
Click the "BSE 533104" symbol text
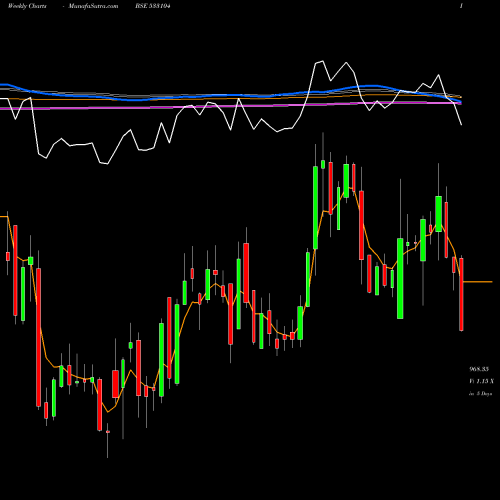[x=153, y=6]
